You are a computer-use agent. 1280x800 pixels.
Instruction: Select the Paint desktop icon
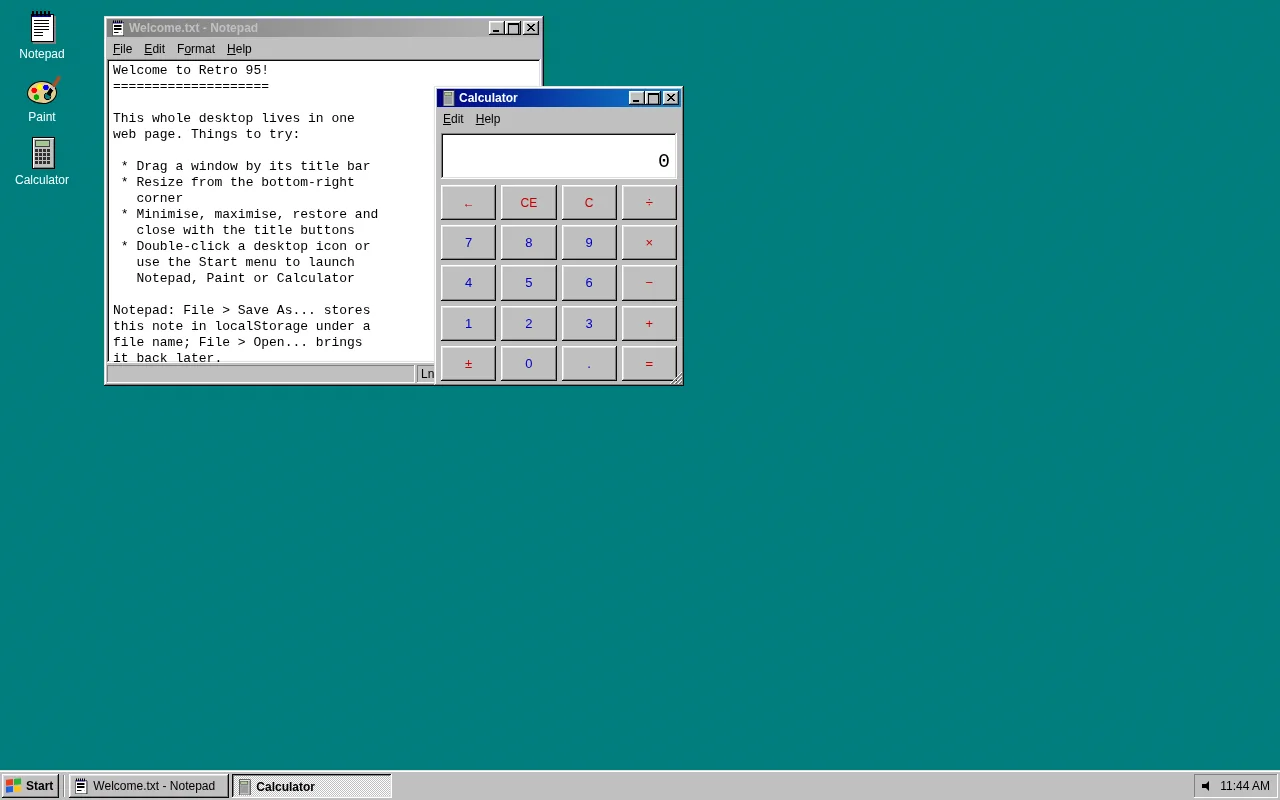point(42,99)
